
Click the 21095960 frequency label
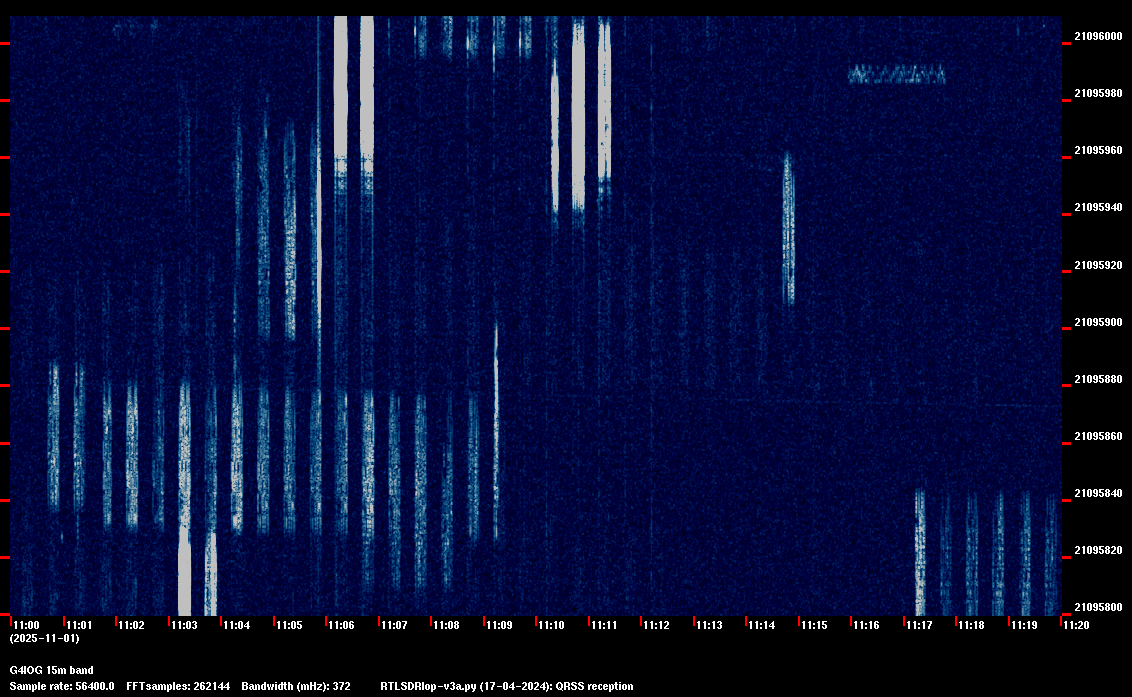click(1098, 150)
